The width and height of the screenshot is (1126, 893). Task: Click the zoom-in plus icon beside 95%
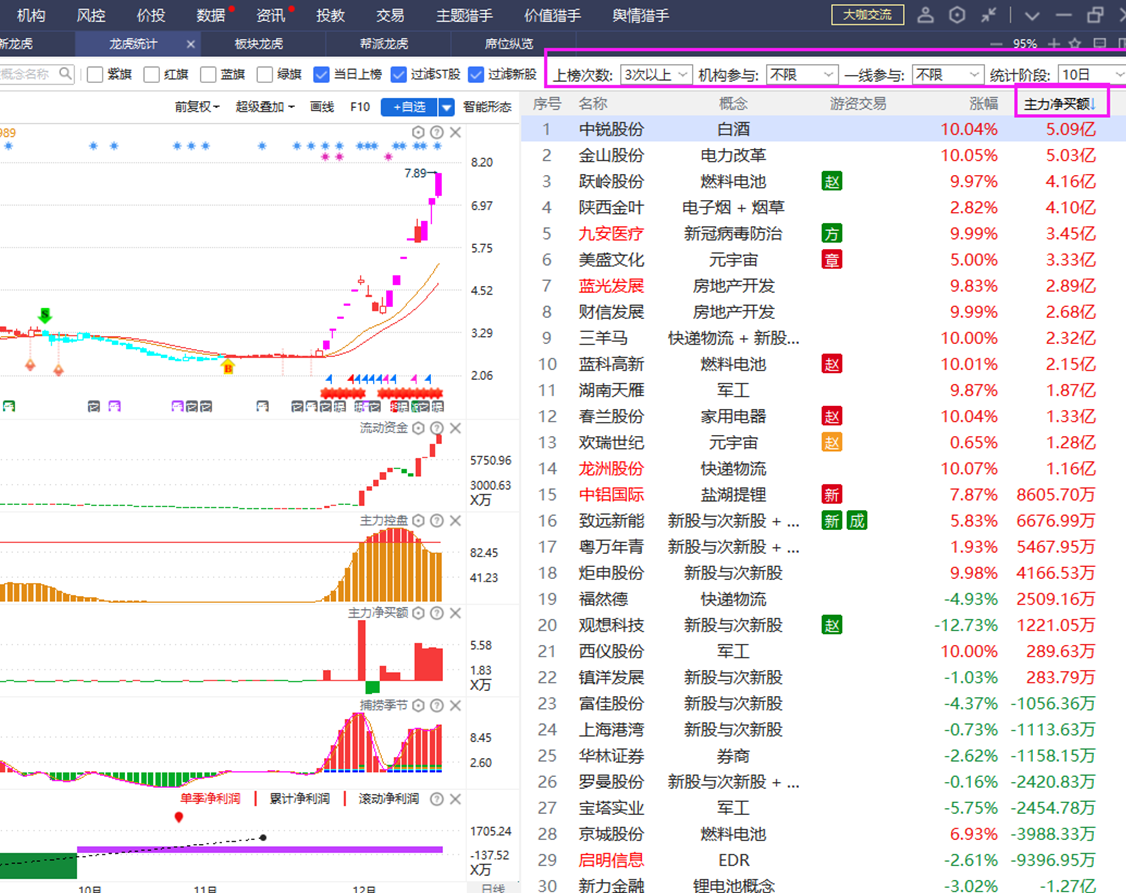[x=1053, y=44]
